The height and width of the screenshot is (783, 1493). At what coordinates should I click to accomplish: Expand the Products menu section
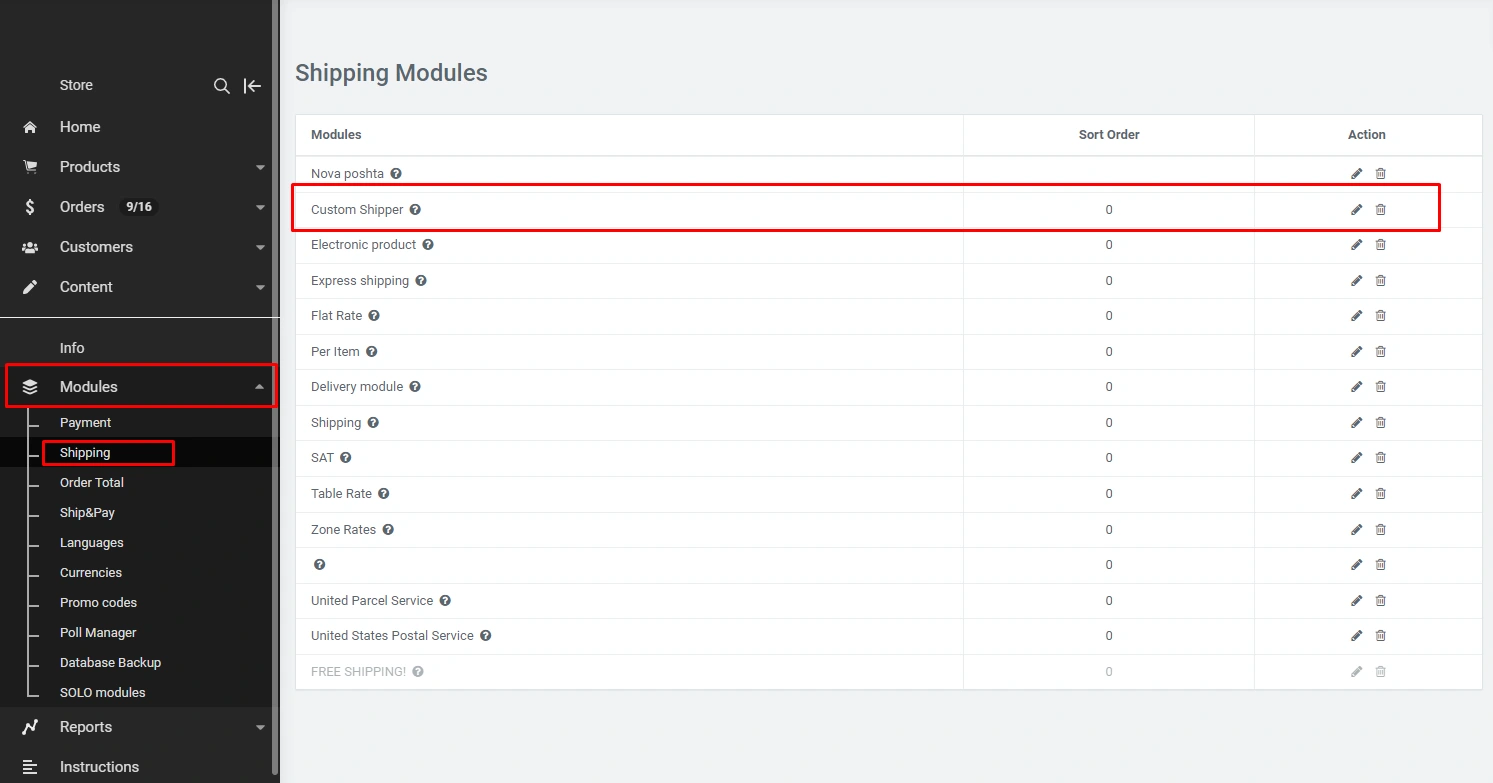coord(260,167)
